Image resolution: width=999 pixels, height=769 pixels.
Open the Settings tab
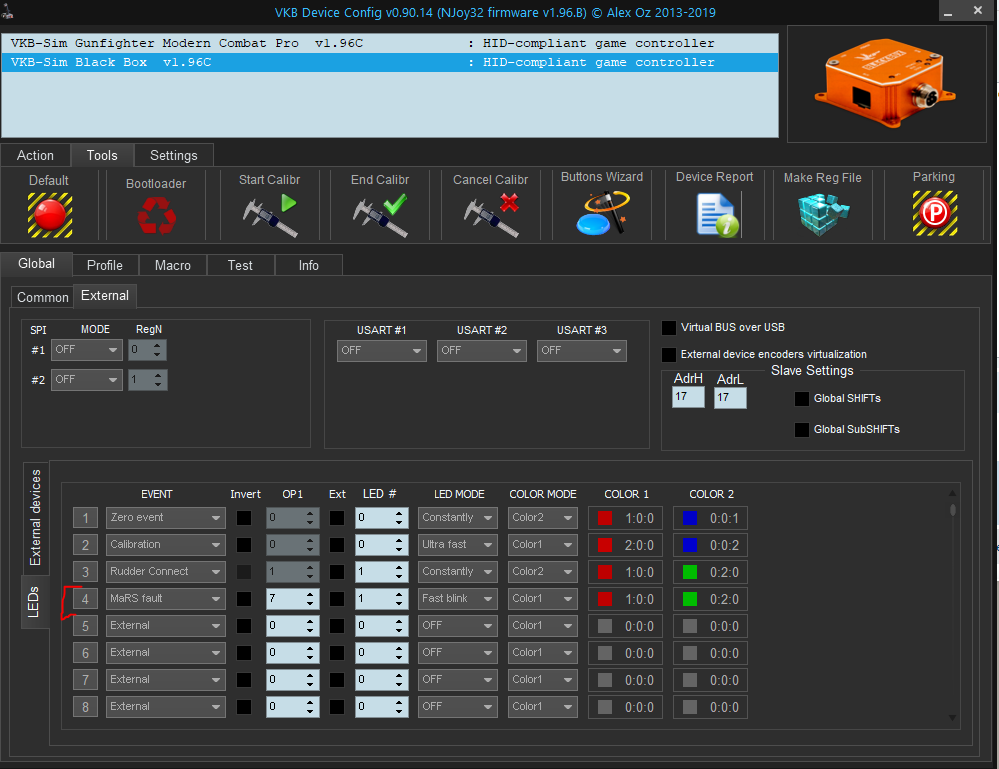173,155
